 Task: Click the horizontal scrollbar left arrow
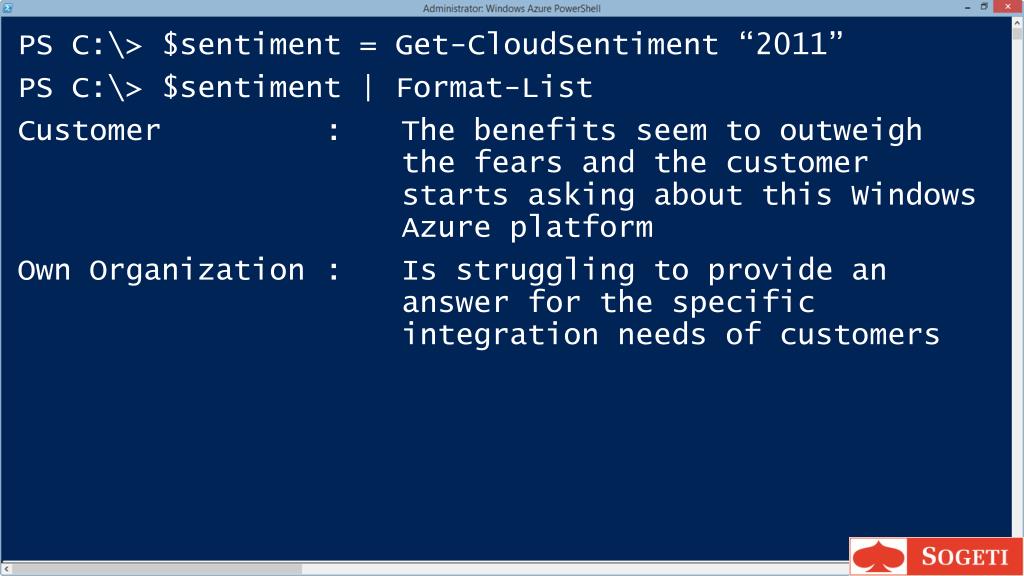6,569
